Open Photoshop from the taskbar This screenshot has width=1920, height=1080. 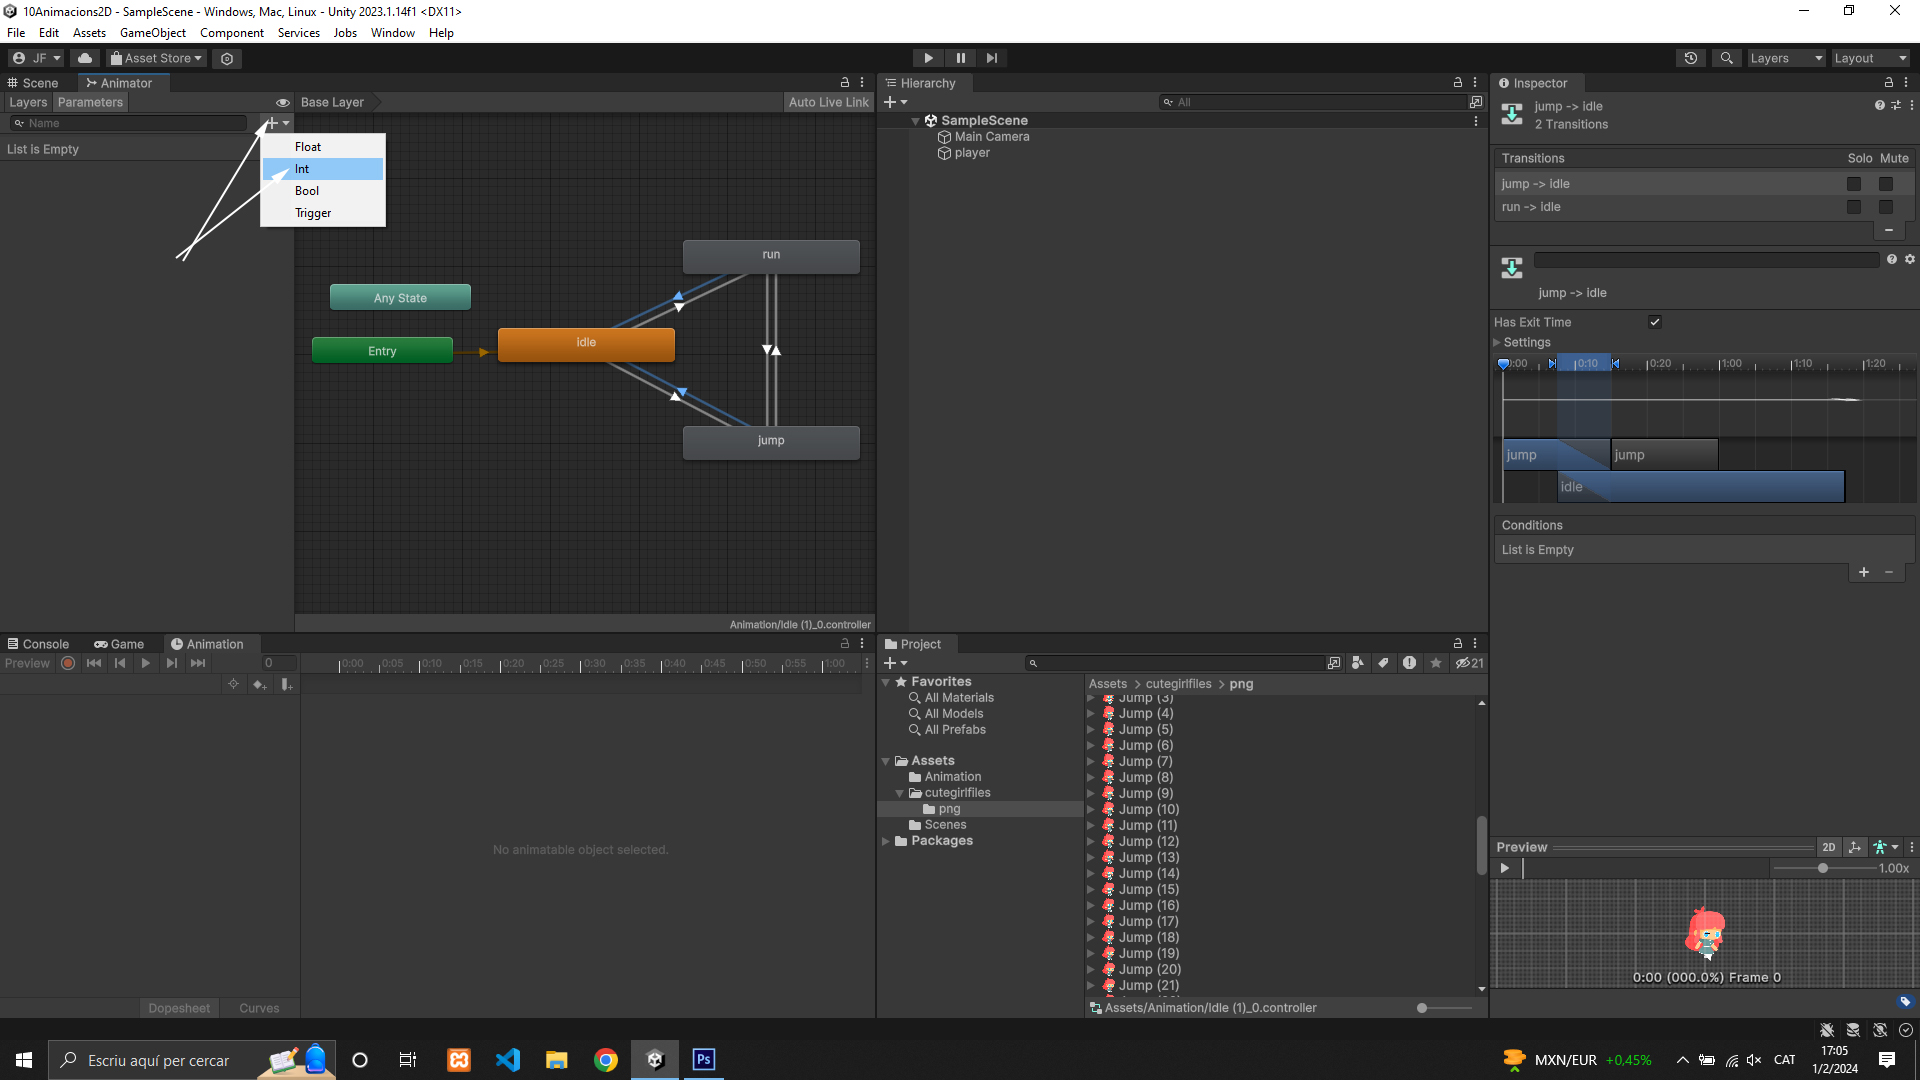tap(704, 1060)
